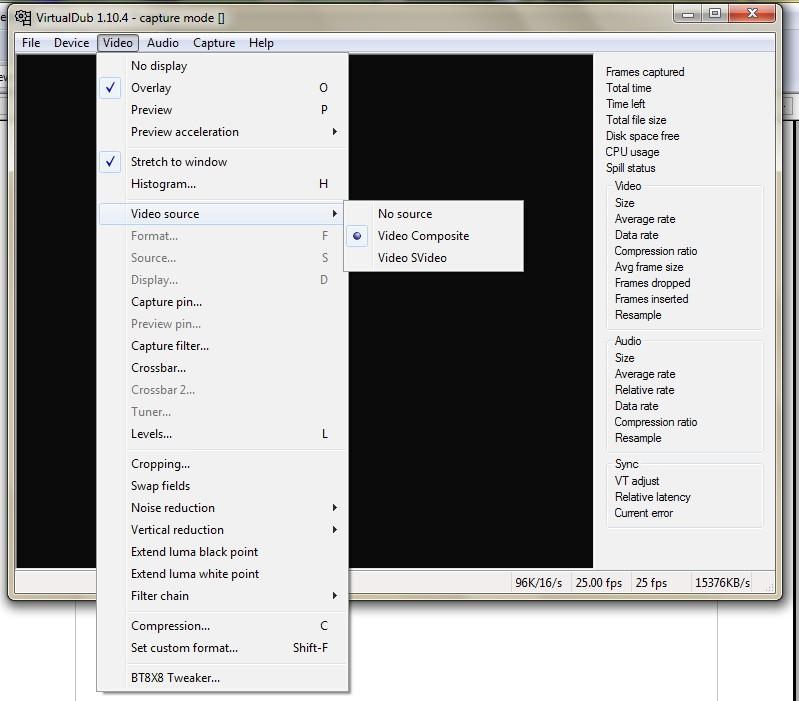
Task: Toggle Extend luma white point
Action: point(223,573)
